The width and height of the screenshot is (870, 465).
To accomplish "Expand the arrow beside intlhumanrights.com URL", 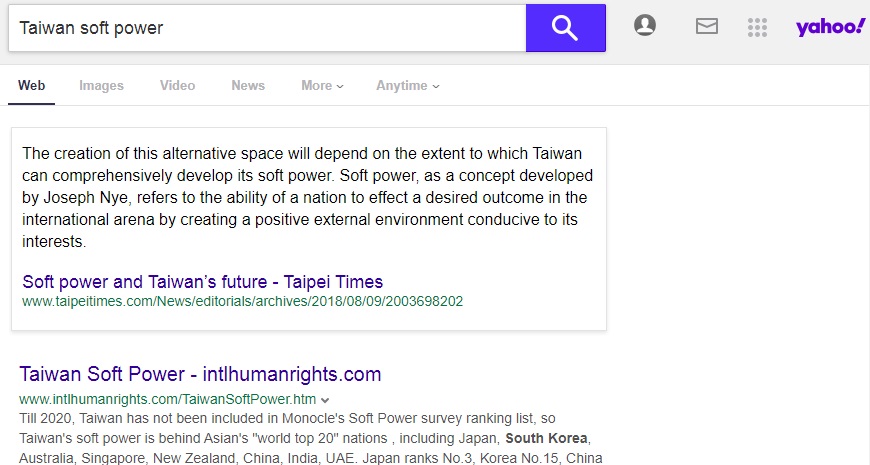I will coord(325,400).
